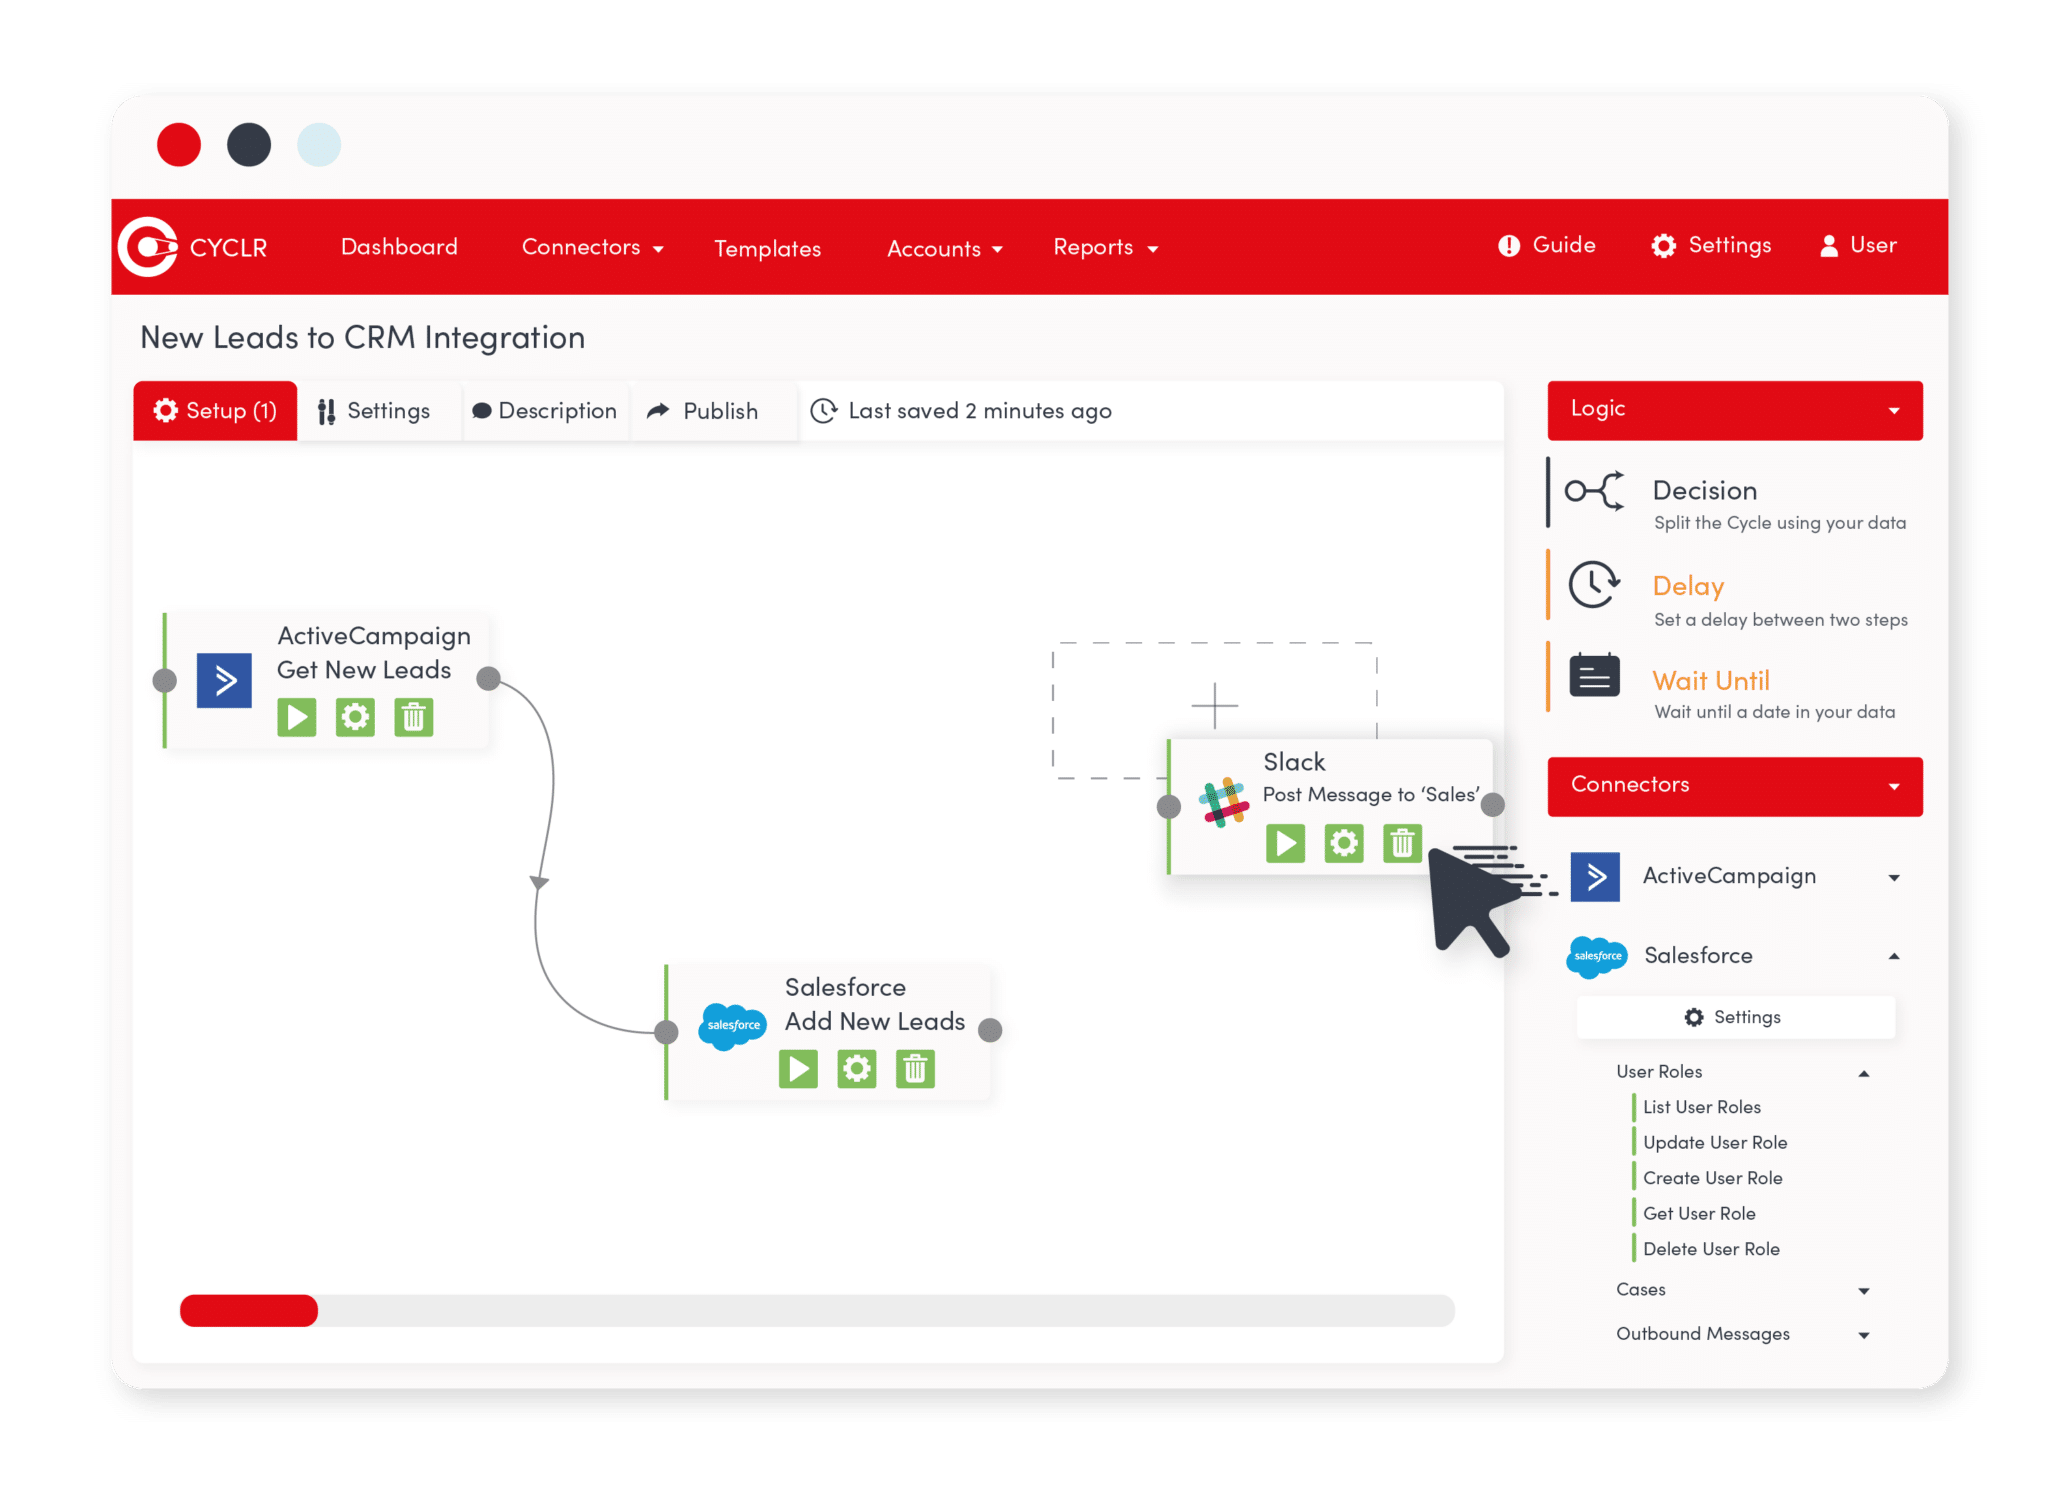
Task: Click Salesforce connector Settings button
Action: pos(1735,1017)
